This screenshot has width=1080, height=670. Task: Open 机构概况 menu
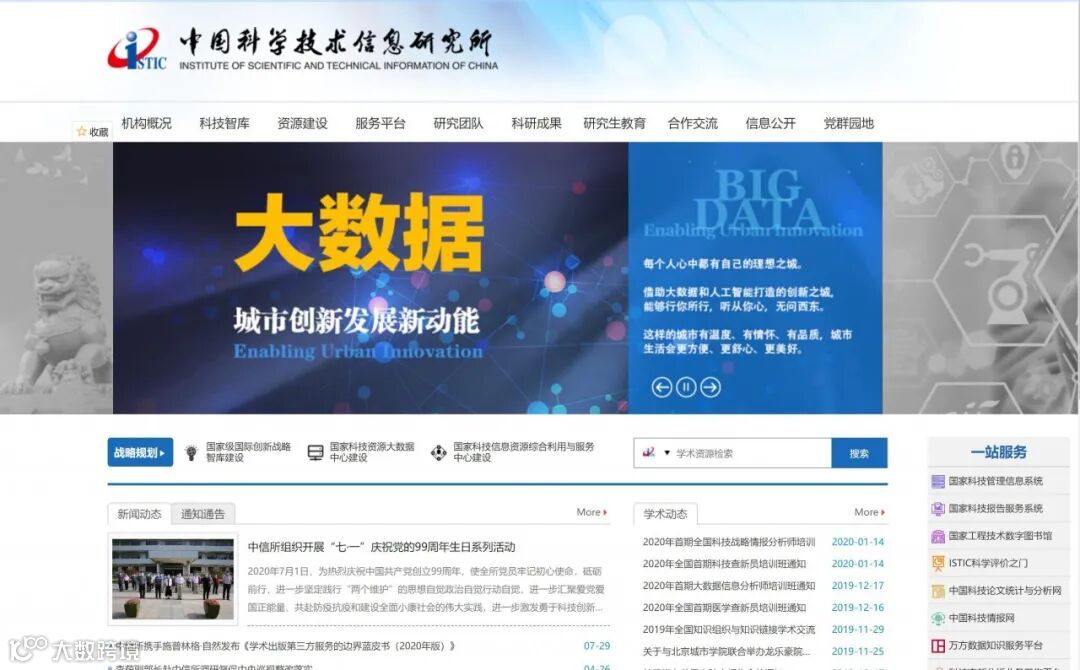click(146, 123)
